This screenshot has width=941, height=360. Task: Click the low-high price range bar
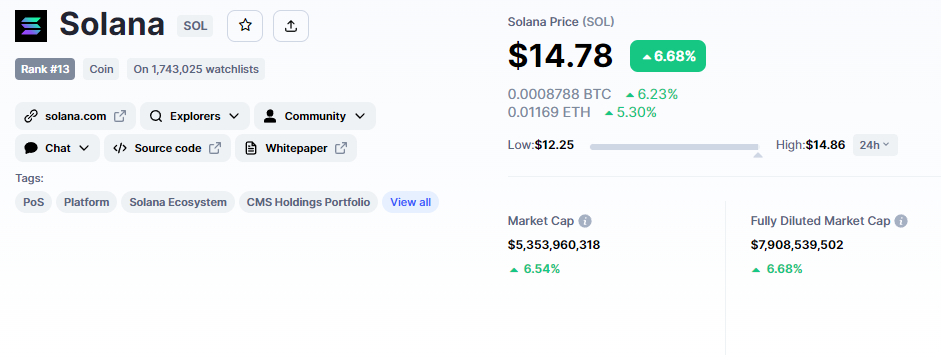tap(674, 147)
